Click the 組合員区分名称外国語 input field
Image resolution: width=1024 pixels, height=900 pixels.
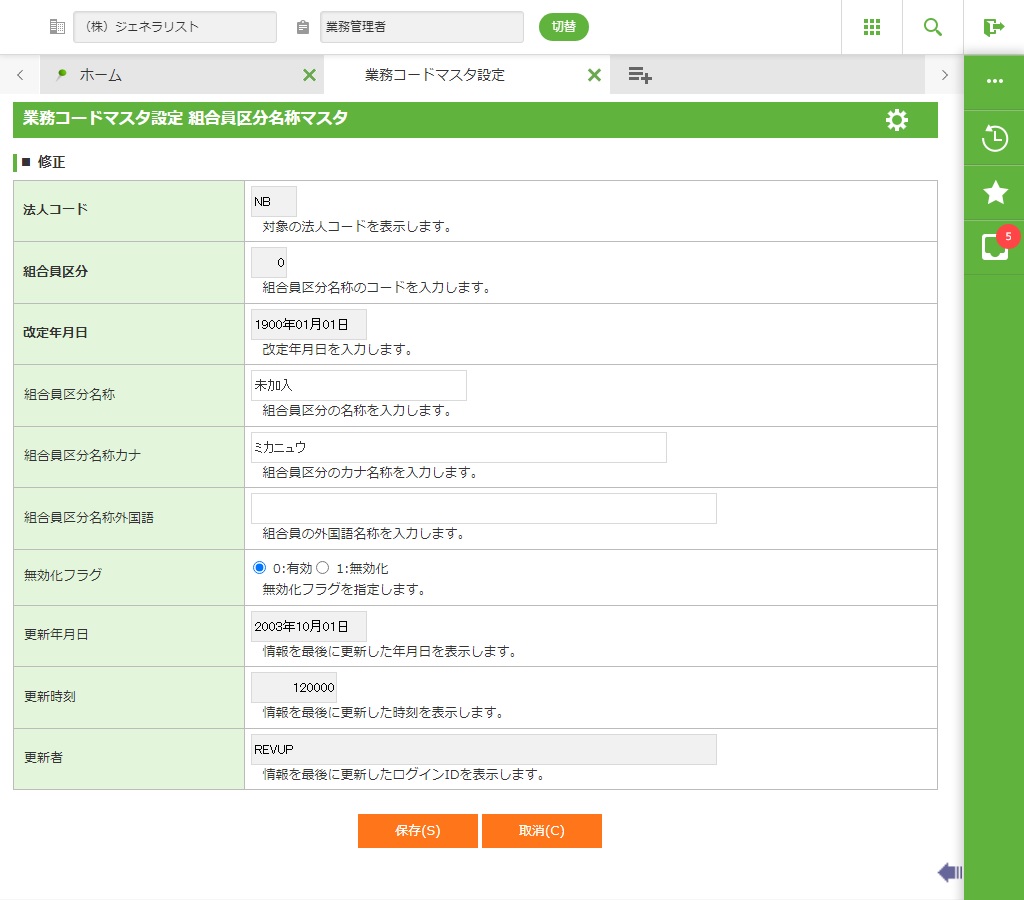pos(483,509)
